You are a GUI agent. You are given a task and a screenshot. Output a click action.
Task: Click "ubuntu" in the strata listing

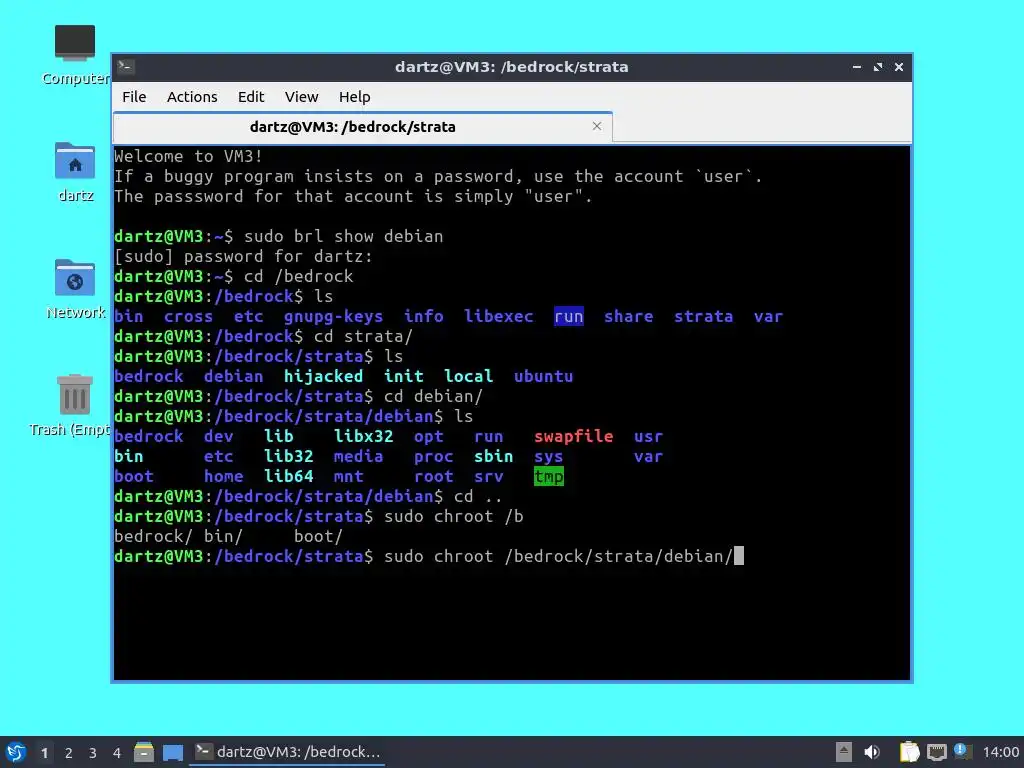(543, 376)
